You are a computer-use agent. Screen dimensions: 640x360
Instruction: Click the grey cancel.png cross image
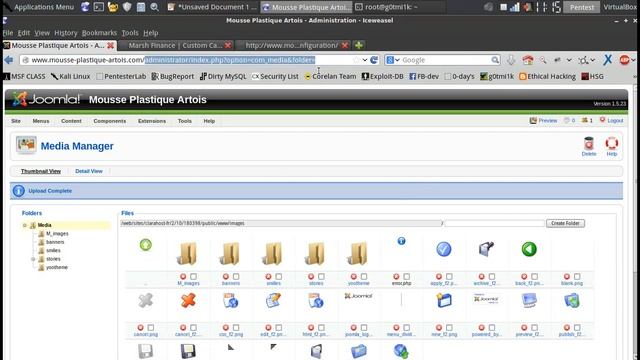coord(145,301)
